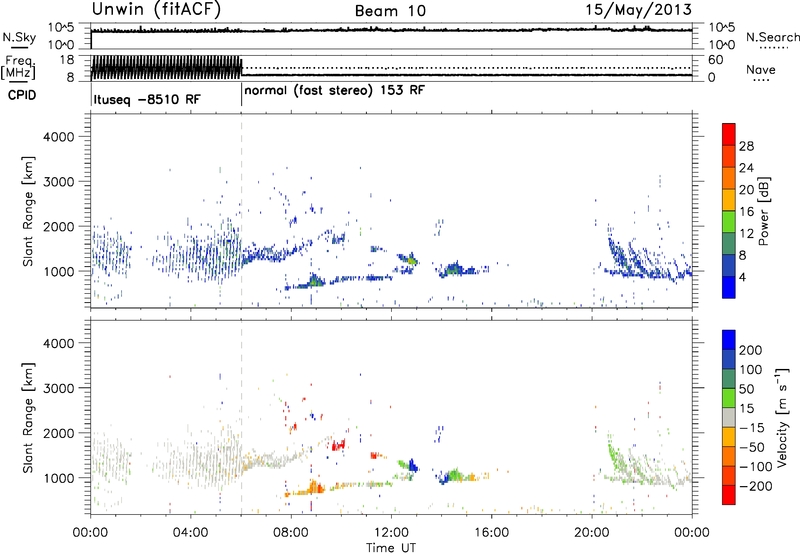Click the red bottom of the Velocity colorbar
Image resolution: width=800 pixels, height=554 pixels.
tap(729, 495)
